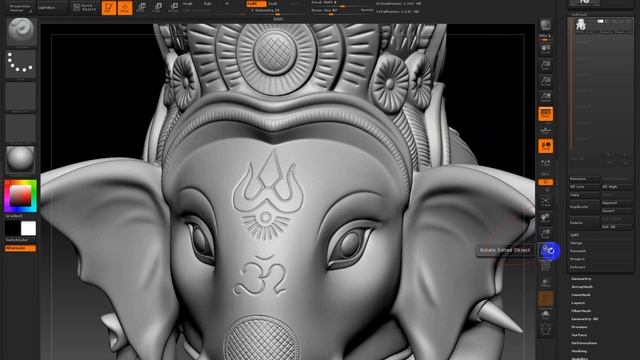Screen dimensions: 640x360
Task: Open the alpha selector slot
Action: pos(20,96)
